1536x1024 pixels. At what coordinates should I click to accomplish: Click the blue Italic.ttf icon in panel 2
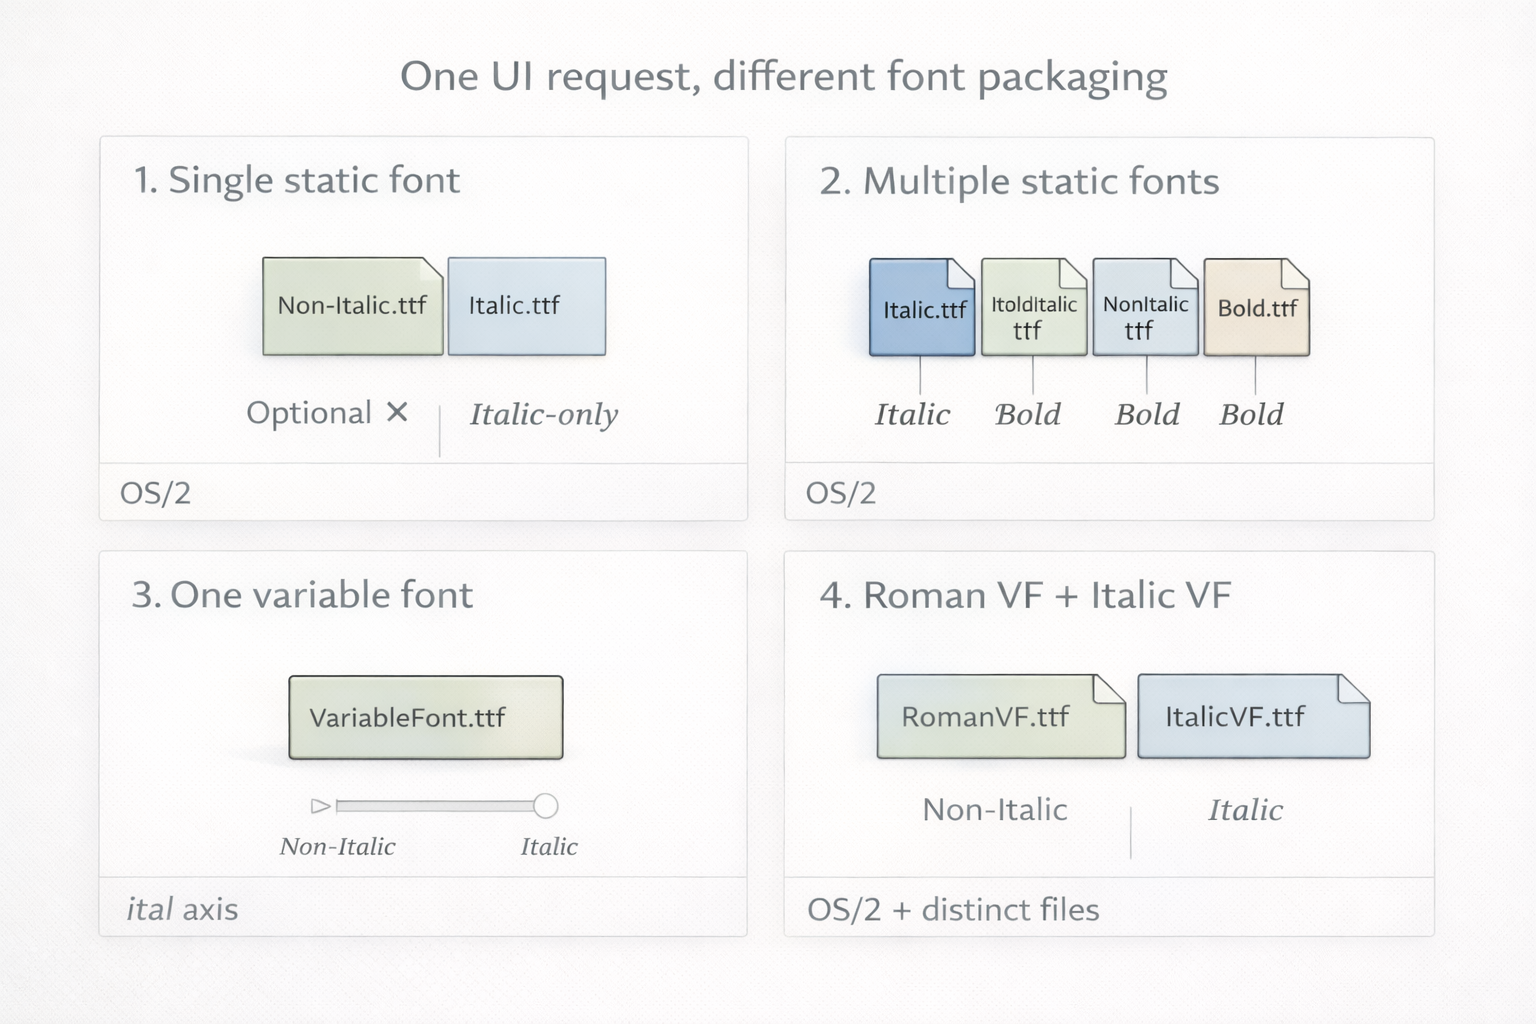click(920, 307)
